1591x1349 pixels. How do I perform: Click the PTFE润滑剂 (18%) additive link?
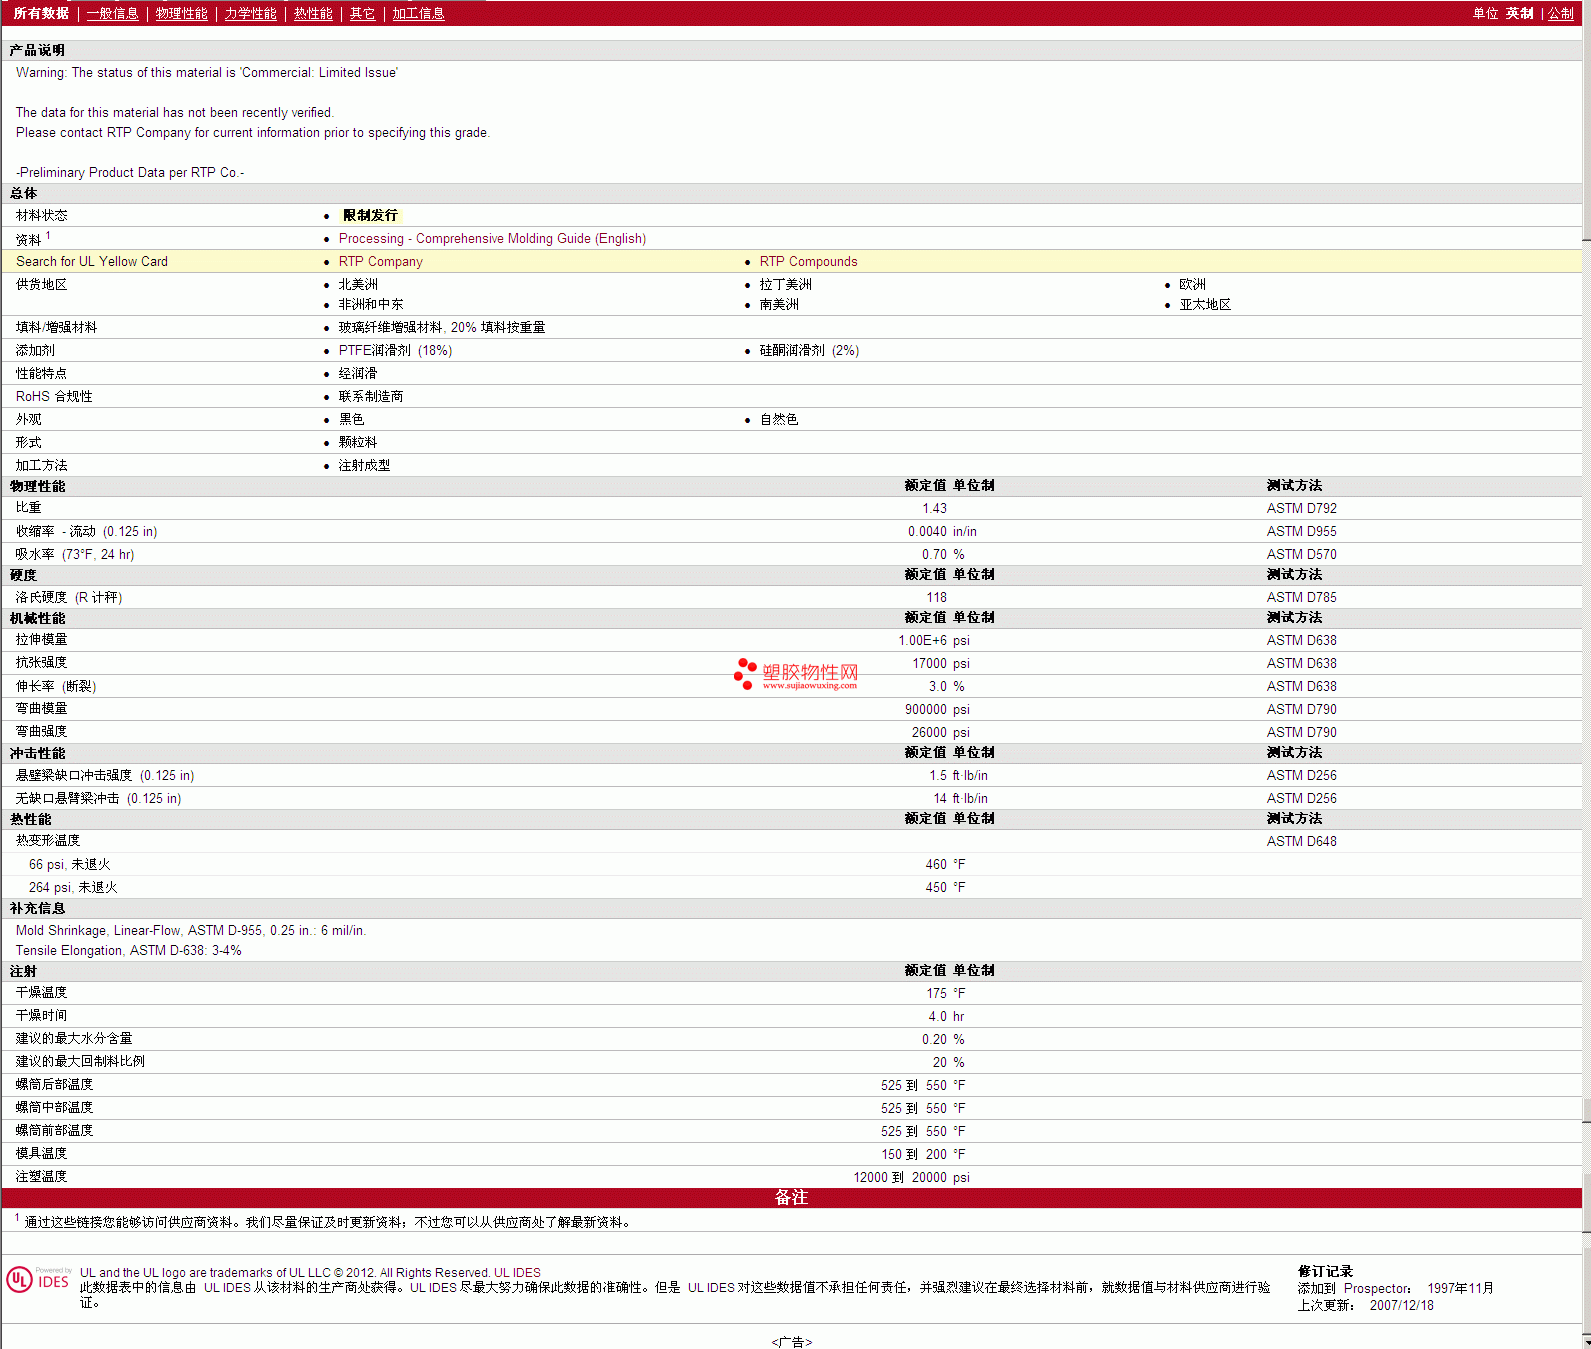click(395, 350)
